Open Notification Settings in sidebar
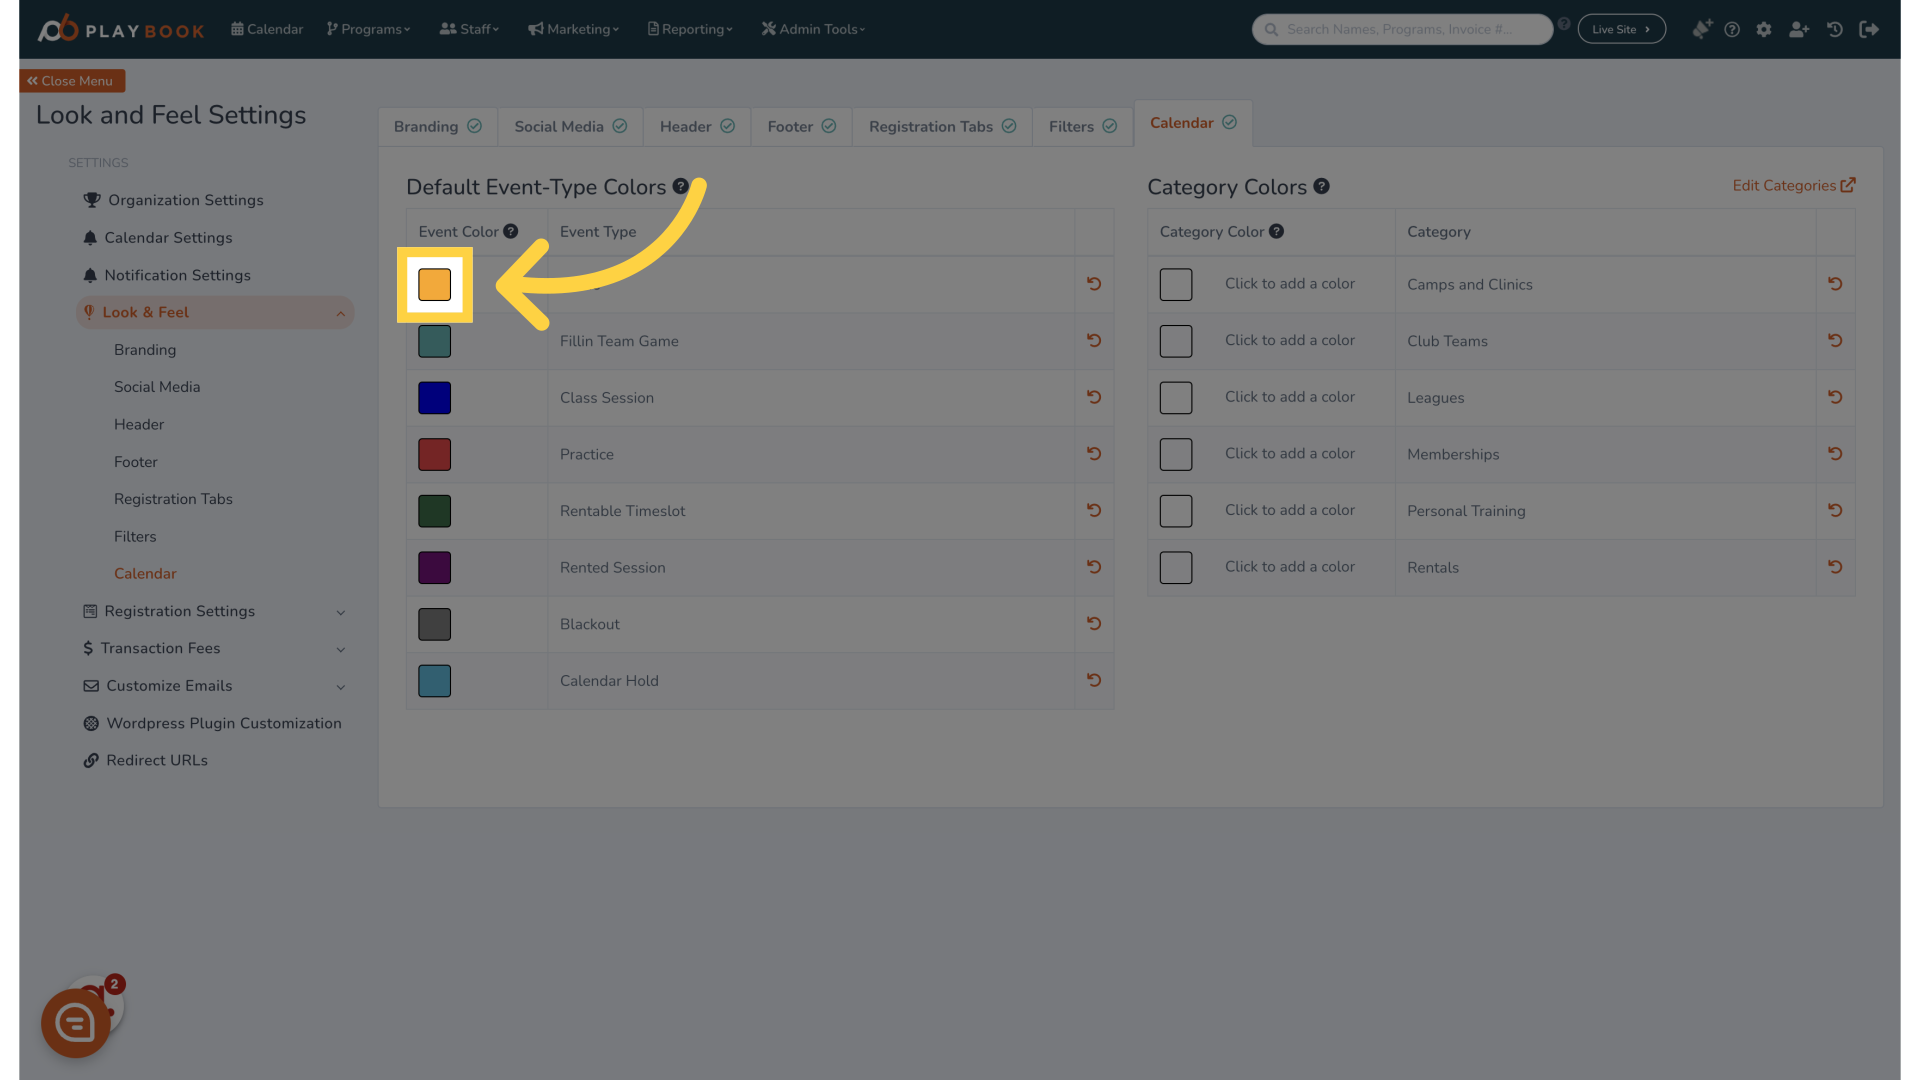Viewport: 1920px width, 1080px height. [167, 275]
